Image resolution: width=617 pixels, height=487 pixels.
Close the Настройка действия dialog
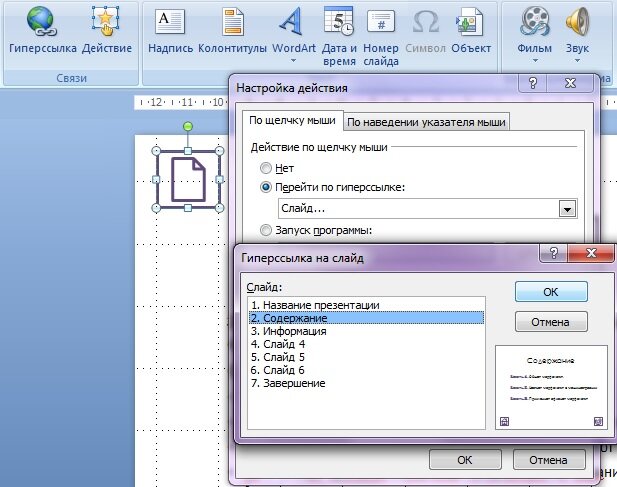[x=571, y=83]
